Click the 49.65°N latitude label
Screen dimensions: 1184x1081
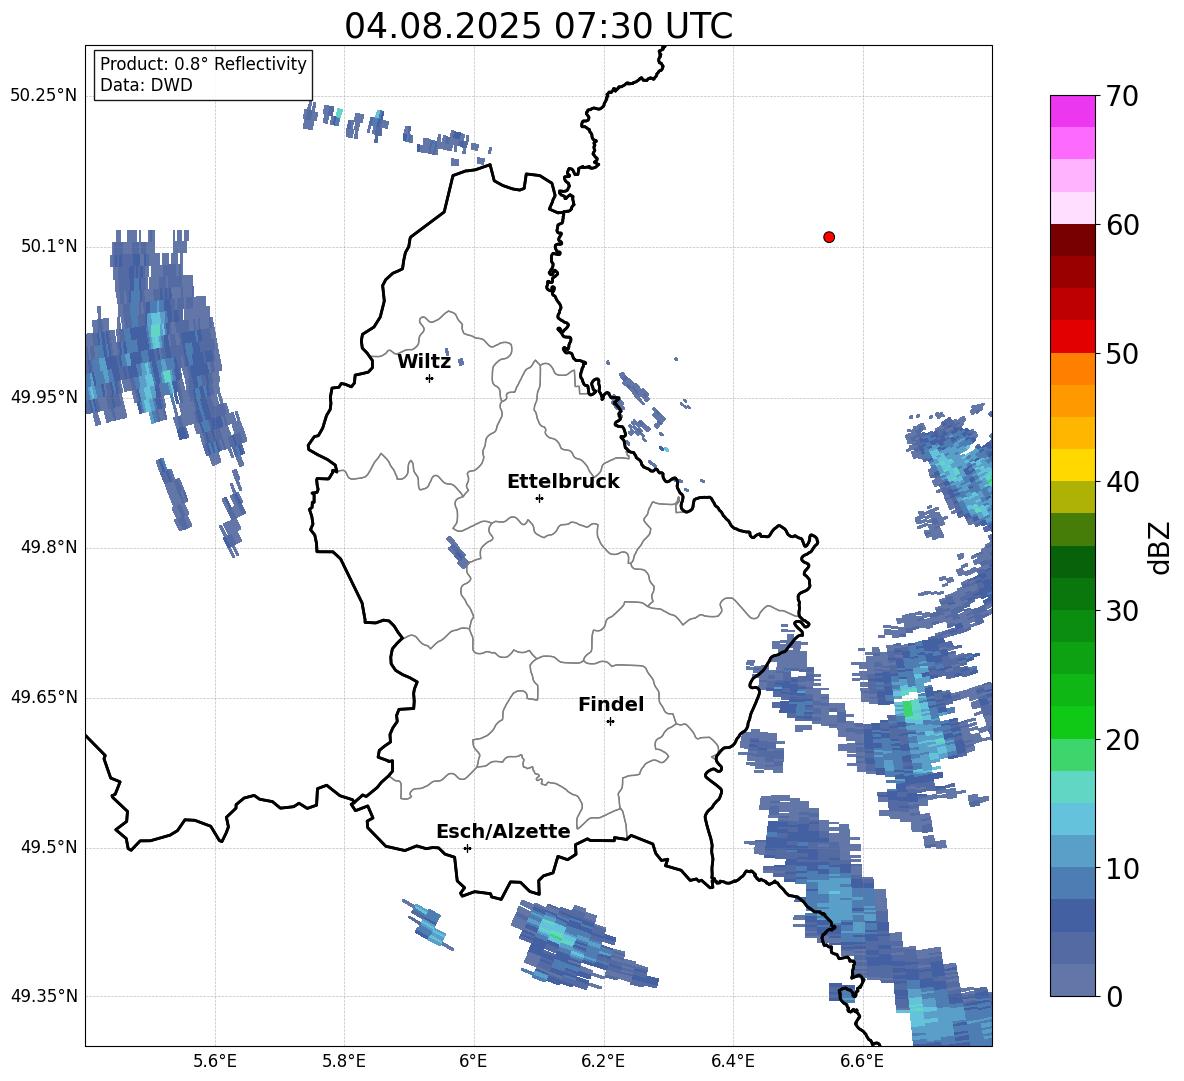[x=44, y=697]
